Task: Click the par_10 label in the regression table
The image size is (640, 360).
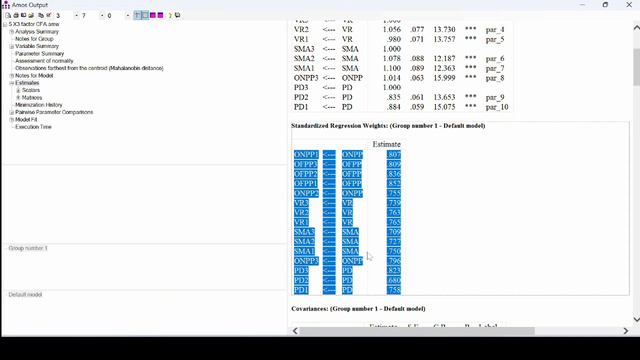Action: [x=497, y=107]
